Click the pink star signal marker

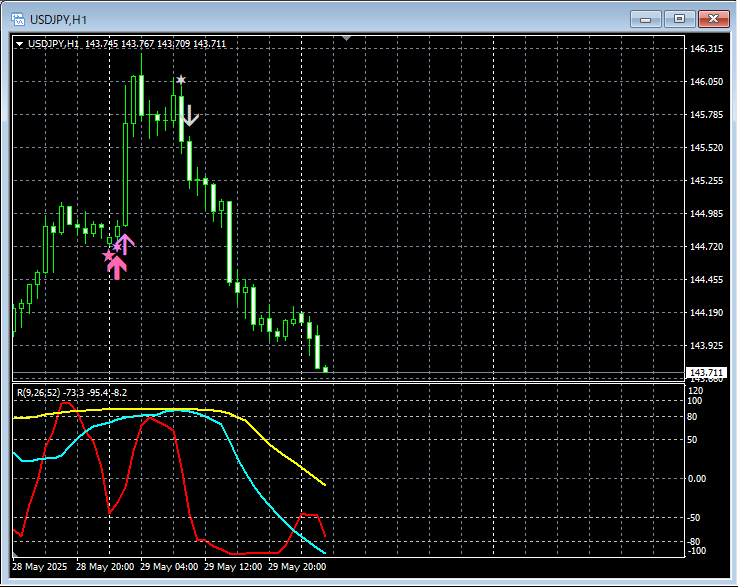coord(108,256)
